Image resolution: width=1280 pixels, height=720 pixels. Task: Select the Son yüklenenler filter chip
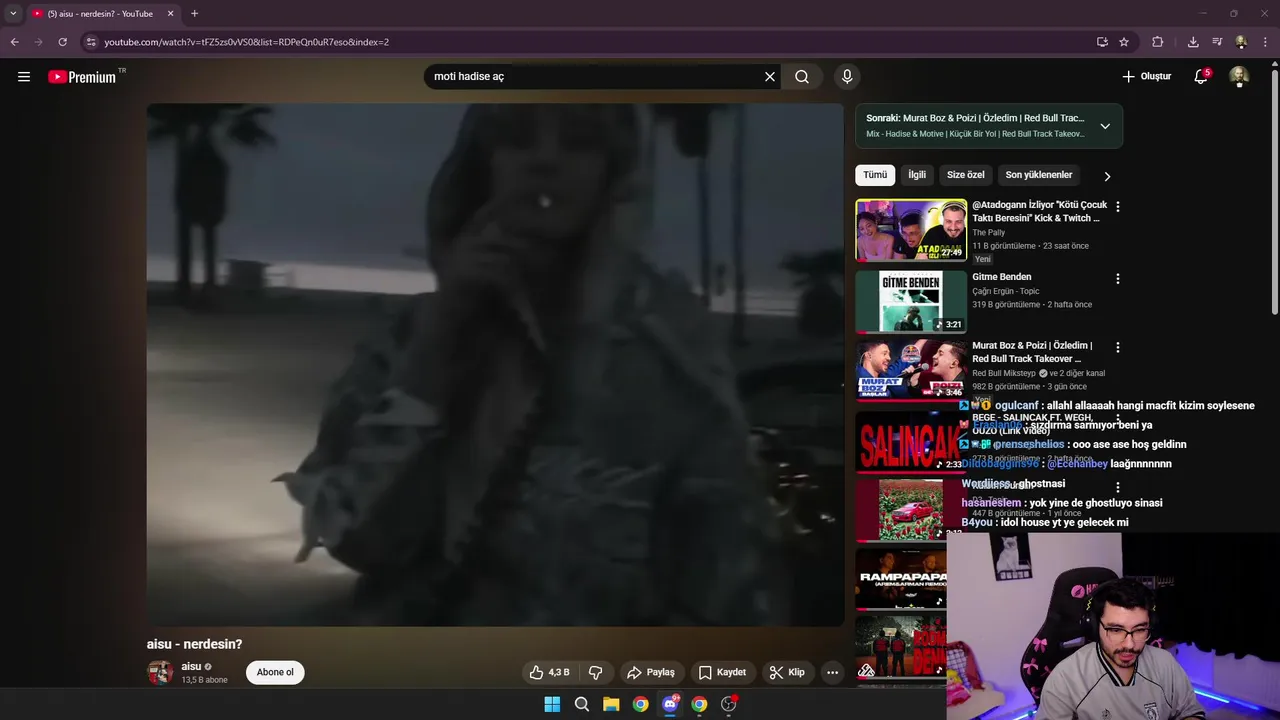[x=1039, y=175]
